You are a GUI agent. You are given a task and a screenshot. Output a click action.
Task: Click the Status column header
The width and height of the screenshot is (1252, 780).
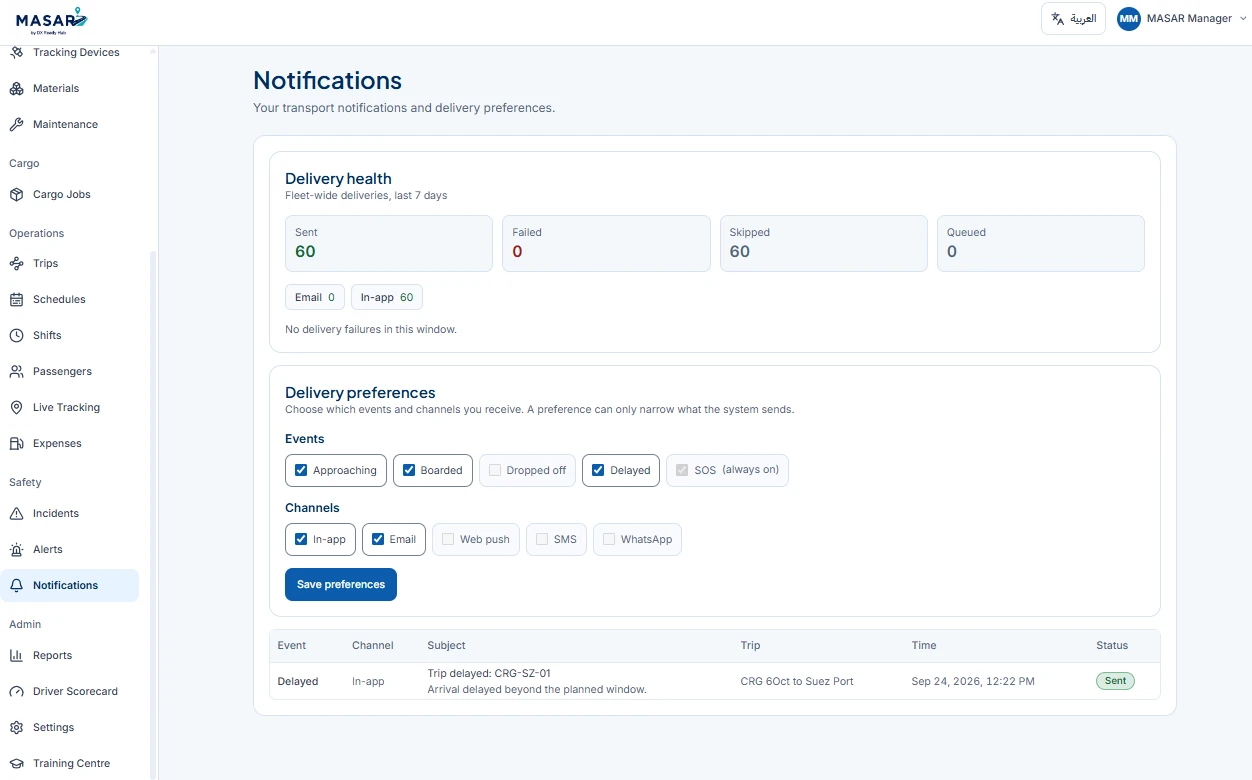pyautogui.click(x=1112, y=645)
